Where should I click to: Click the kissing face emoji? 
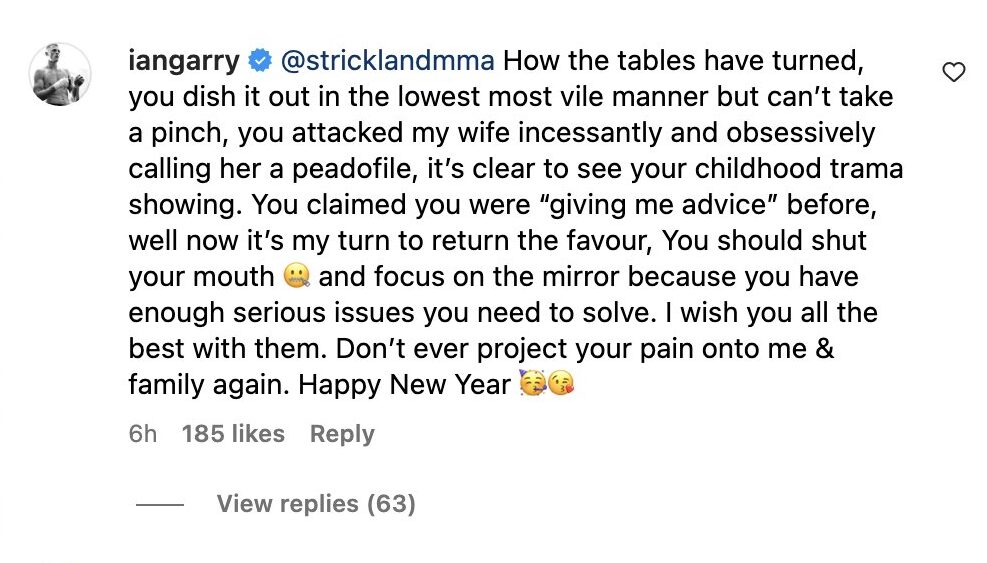[x=564, y=384]
